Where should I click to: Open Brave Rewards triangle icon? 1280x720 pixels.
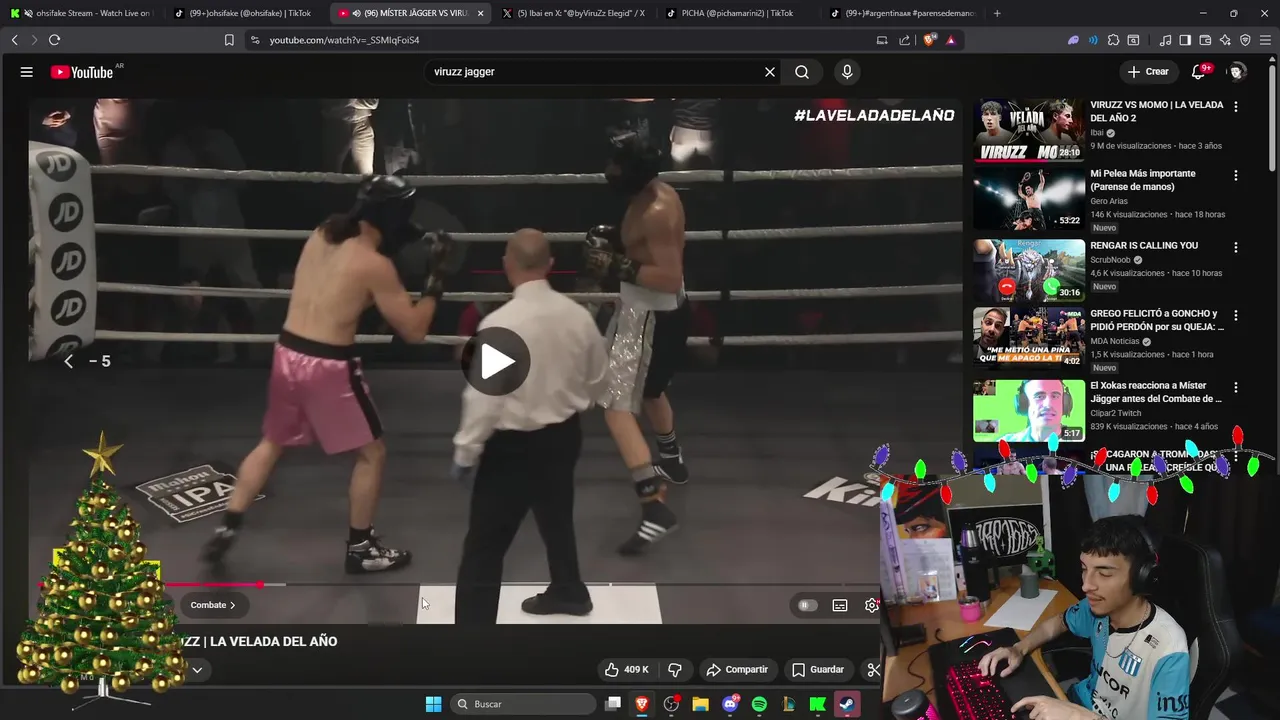950,40
